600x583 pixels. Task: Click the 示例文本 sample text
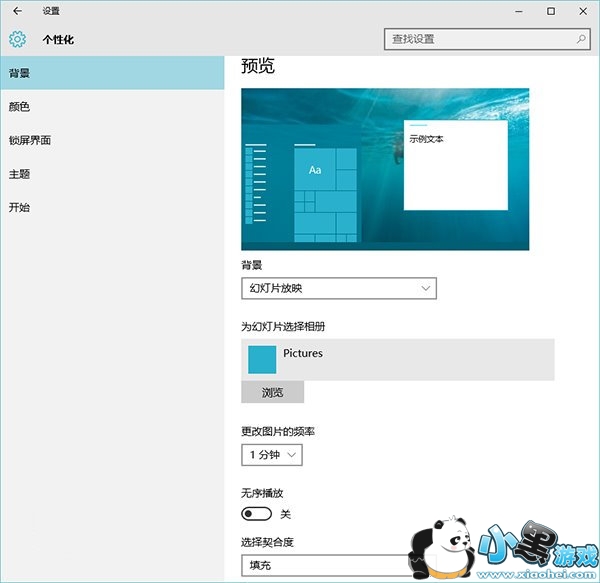tap(426, 139)
